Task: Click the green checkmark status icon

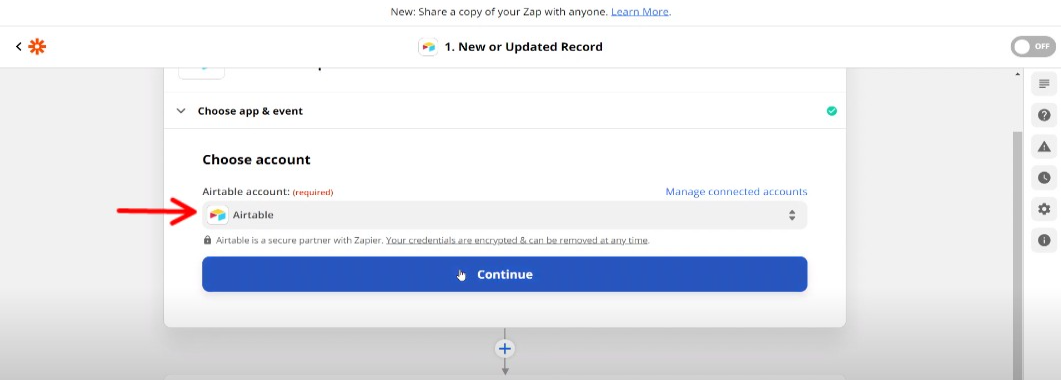Action: (x=832, y=111)
